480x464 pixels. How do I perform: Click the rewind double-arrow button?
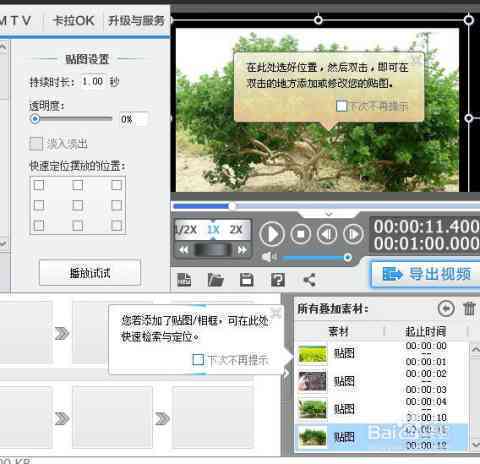click(x=184, y=250)
